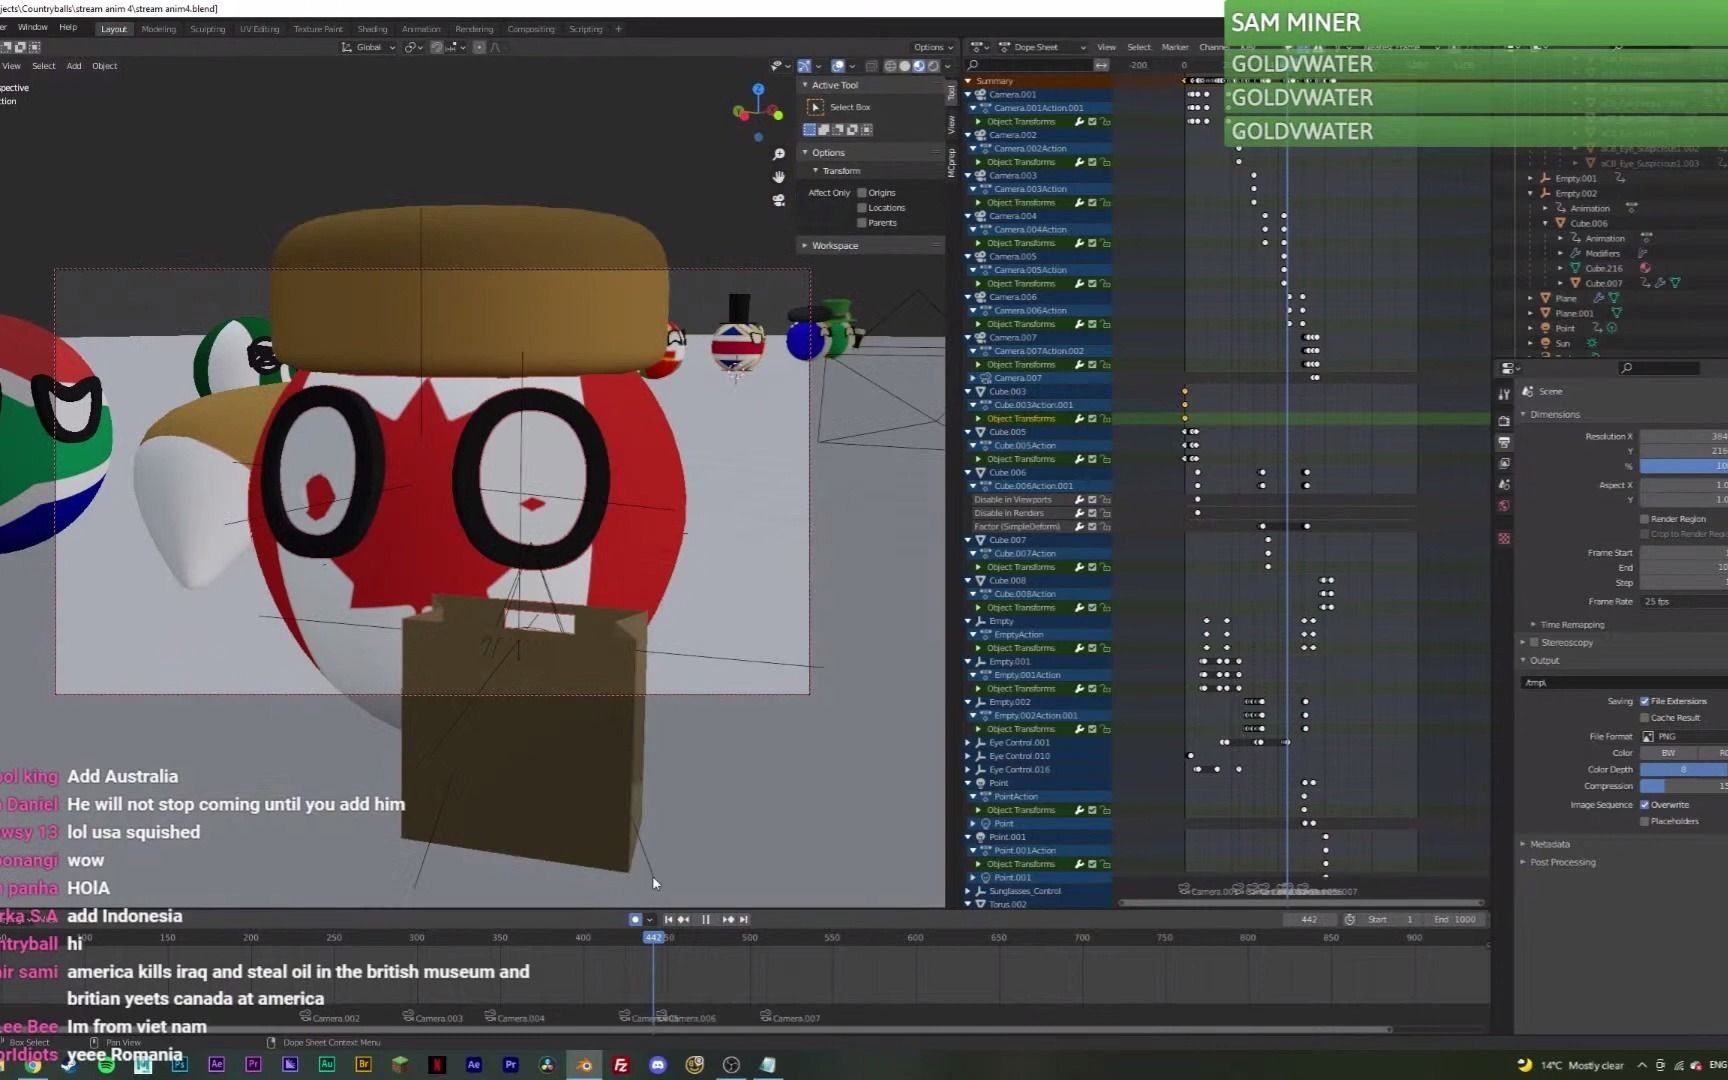
Task: Open the World properties tab icon
Action: pyautogui.click(x=1504, y=506)
